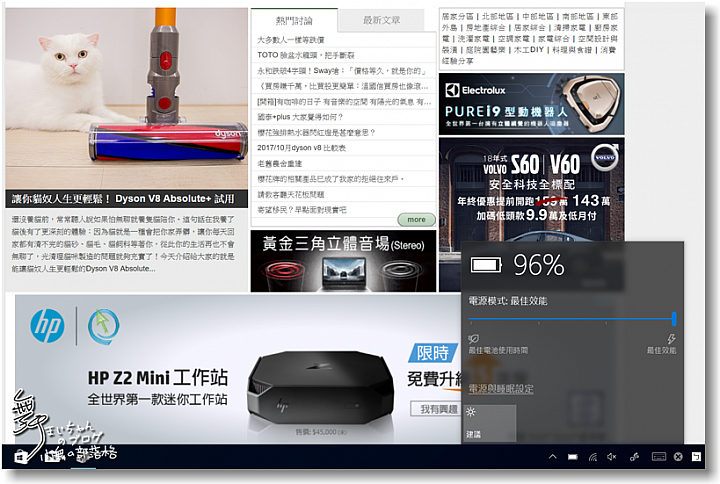720x484 pixels.
Task: Open the 黃金三角立體音場 Stereo banner
Action: (343, 261)
